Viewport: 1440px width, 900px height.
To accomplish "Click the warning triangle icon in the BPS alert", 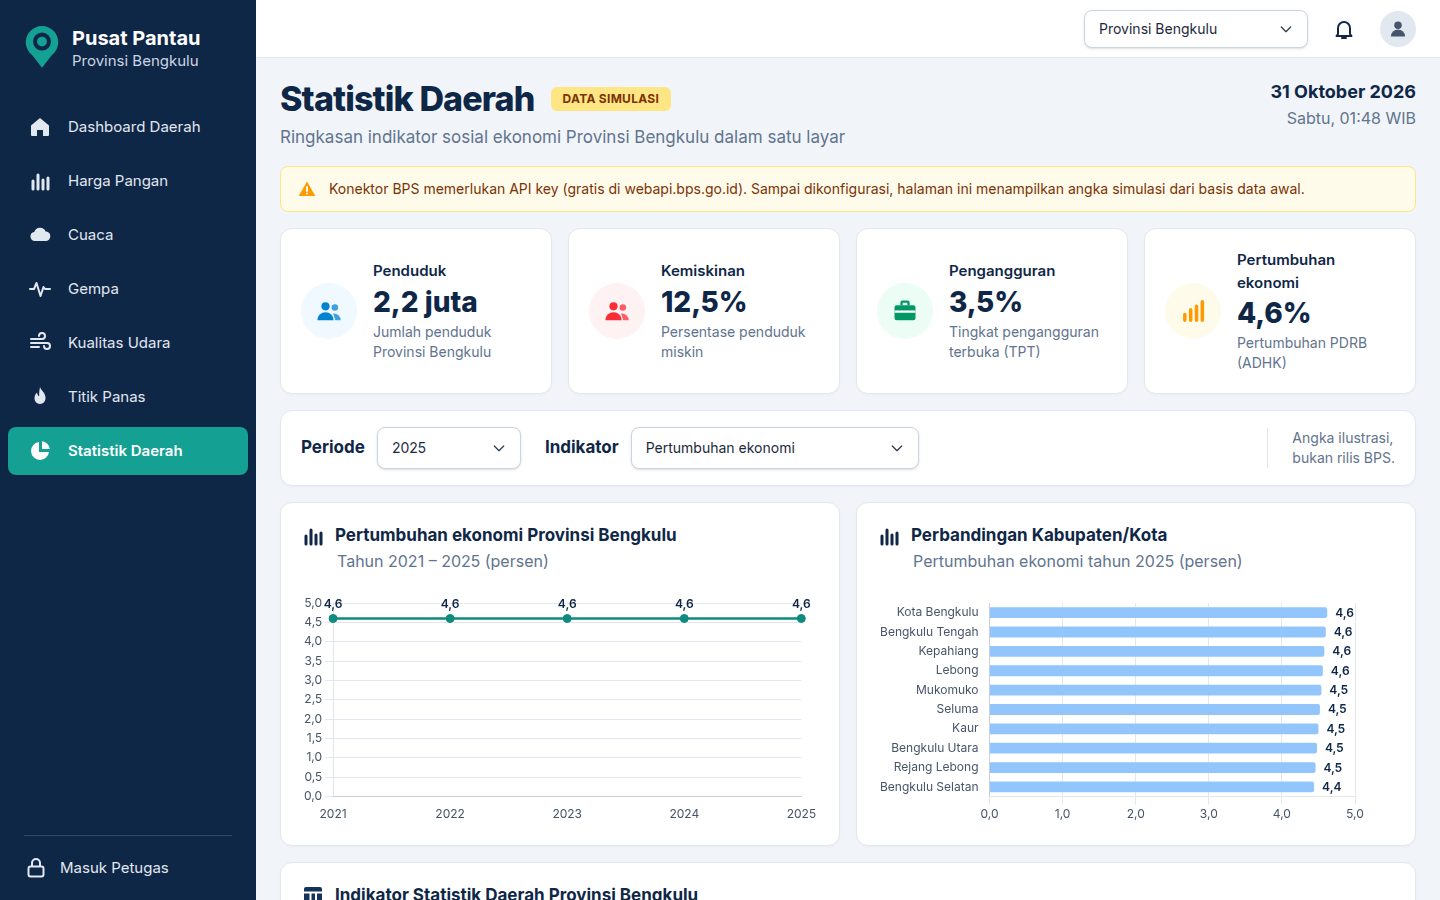I will [x=307, y=189].
